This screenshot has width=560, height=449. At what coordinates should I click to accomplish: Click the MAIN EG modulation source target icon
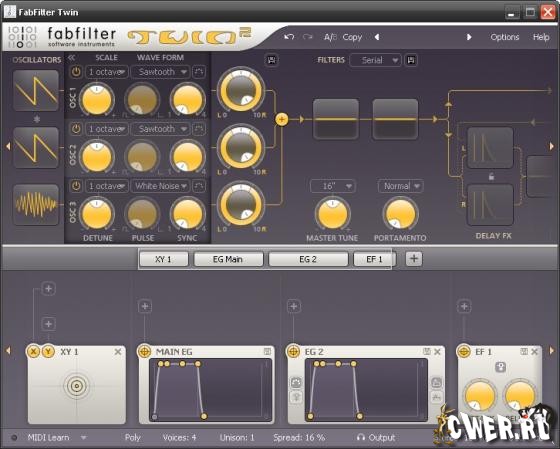[145, 352]
